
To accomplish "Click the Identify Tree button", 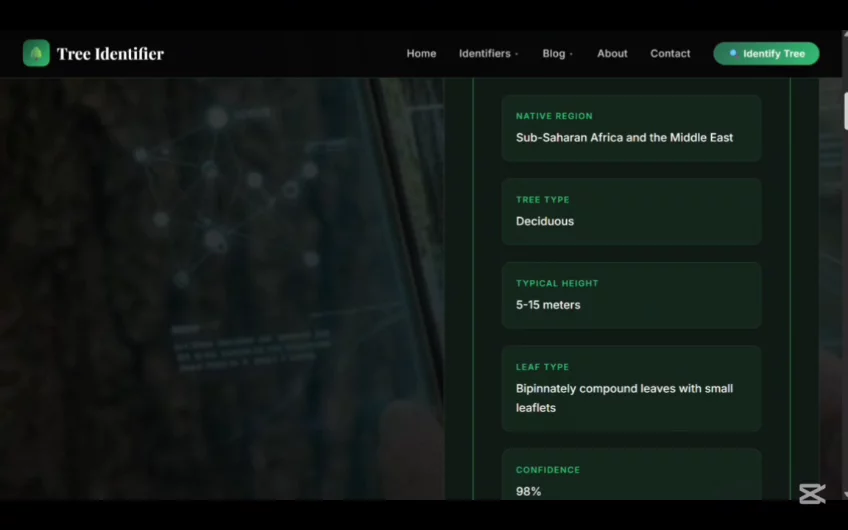I will (x=766, y=54).
